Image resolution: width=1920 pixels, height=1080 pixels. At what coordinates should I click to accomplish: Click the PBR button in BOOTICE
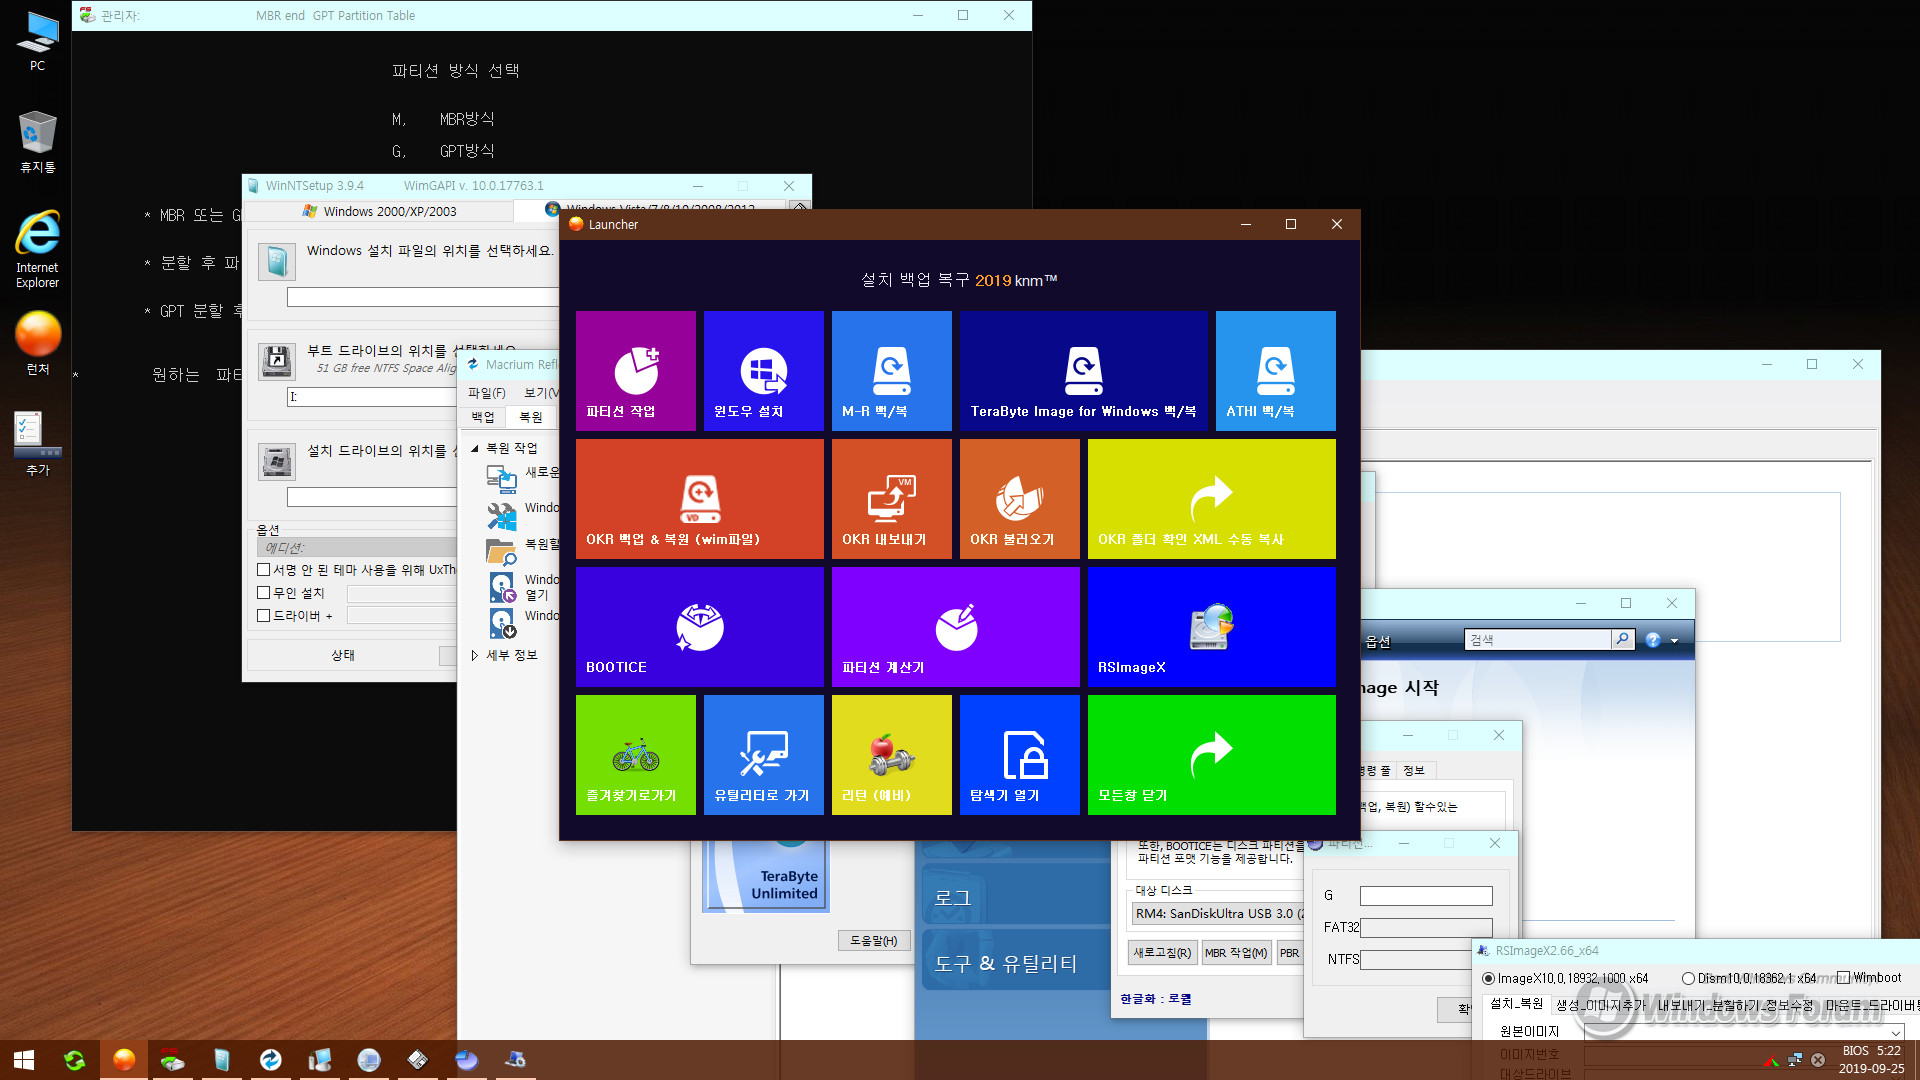point(1290,953)
